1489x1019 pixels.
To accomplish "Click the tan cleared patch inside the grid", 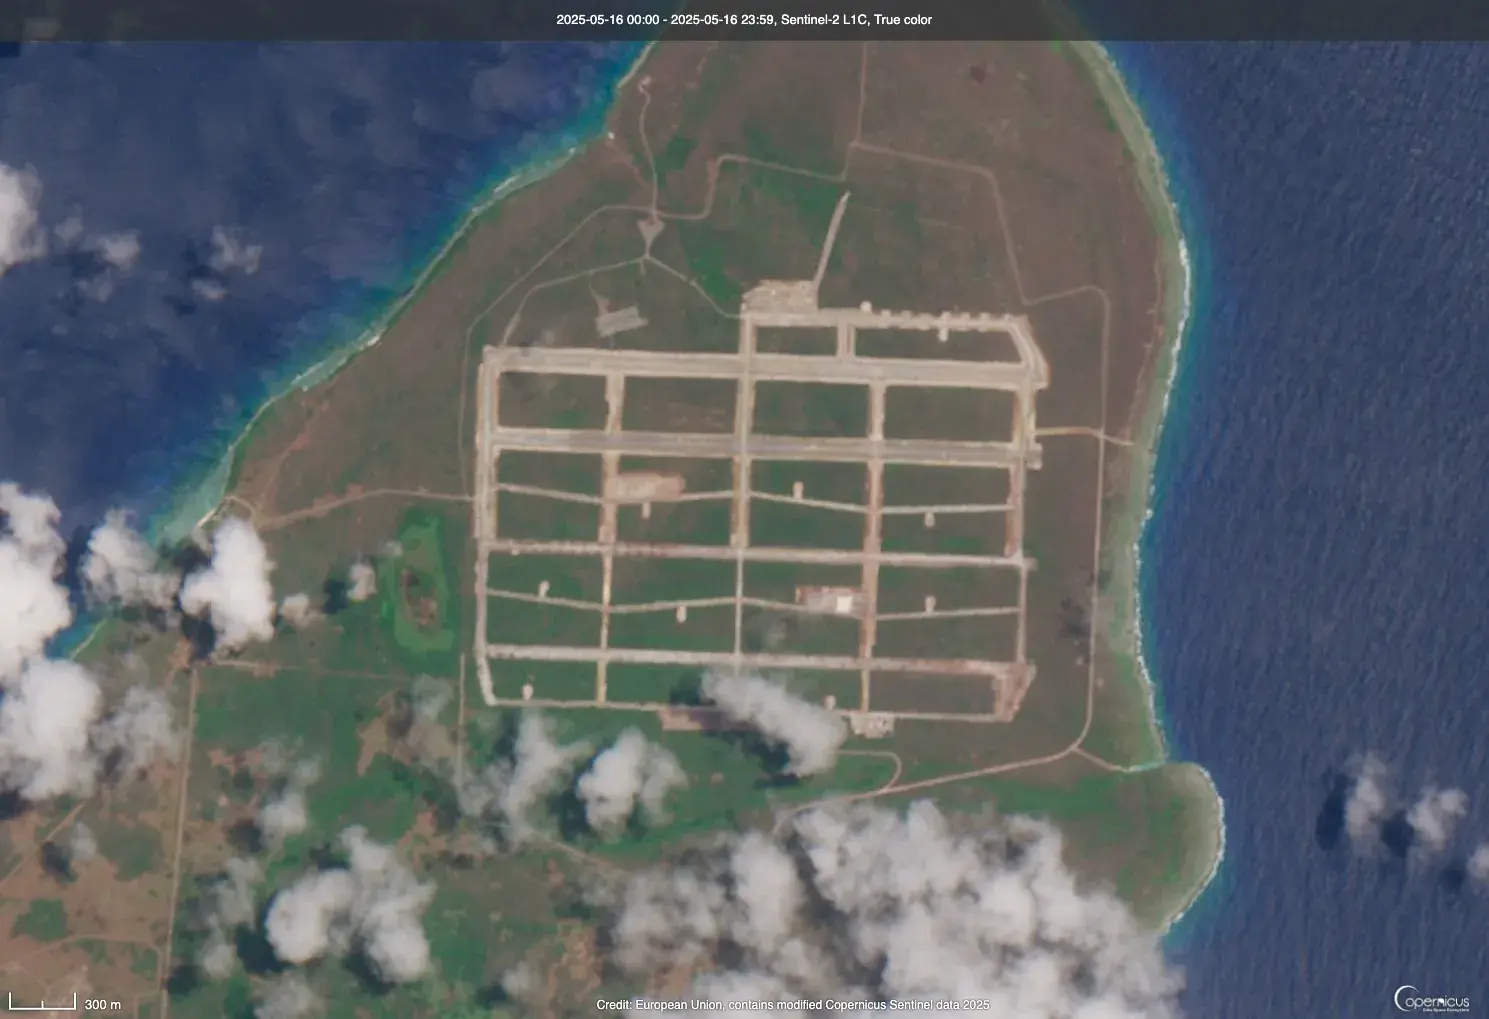I will pyautogui.click(x=646, y=486).
